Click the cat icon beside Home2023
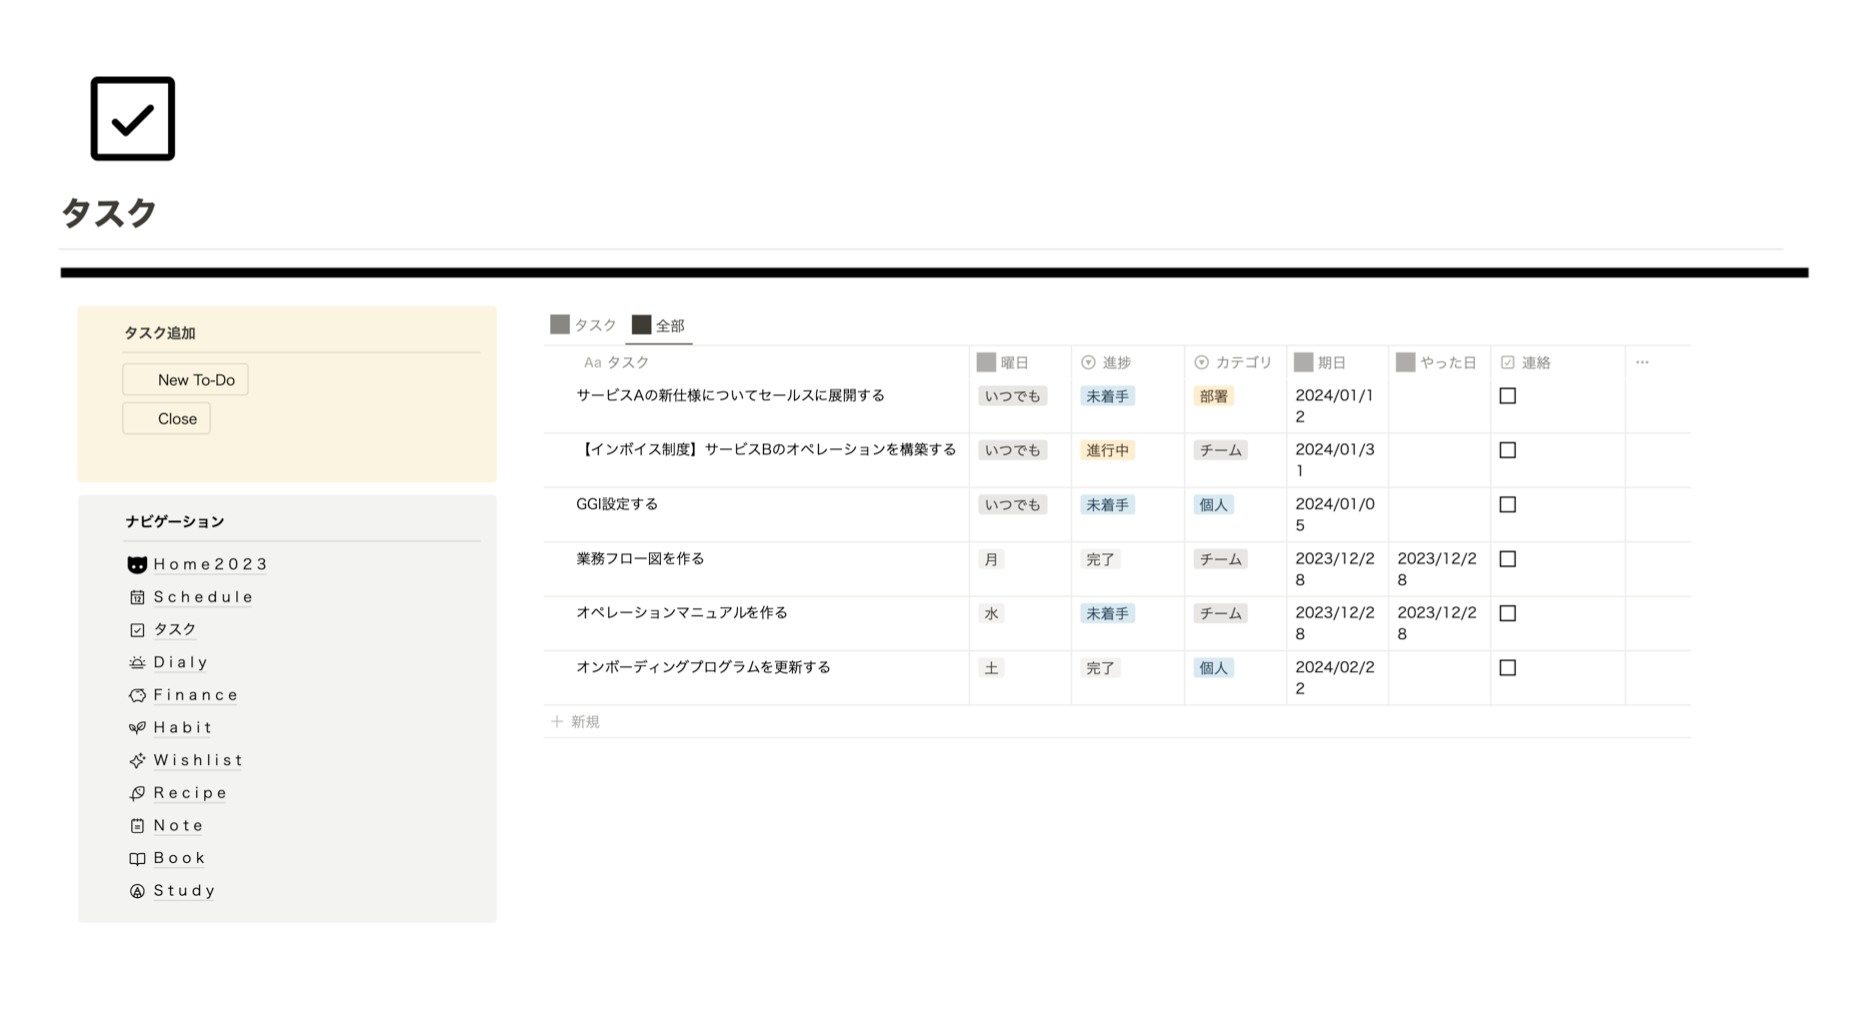The width and height of the screenshot is (1852, 1026). click(137, 565)
